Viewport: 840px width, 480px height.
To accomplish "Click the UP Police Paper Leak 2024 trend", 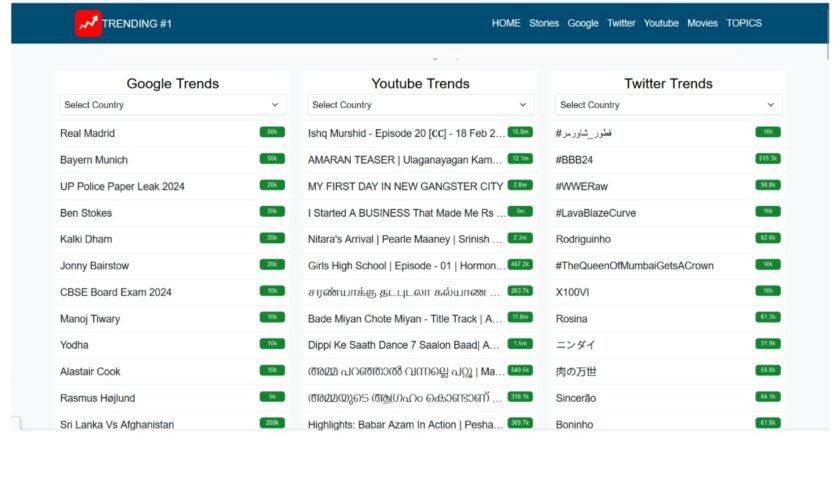I will pos(122,186).
